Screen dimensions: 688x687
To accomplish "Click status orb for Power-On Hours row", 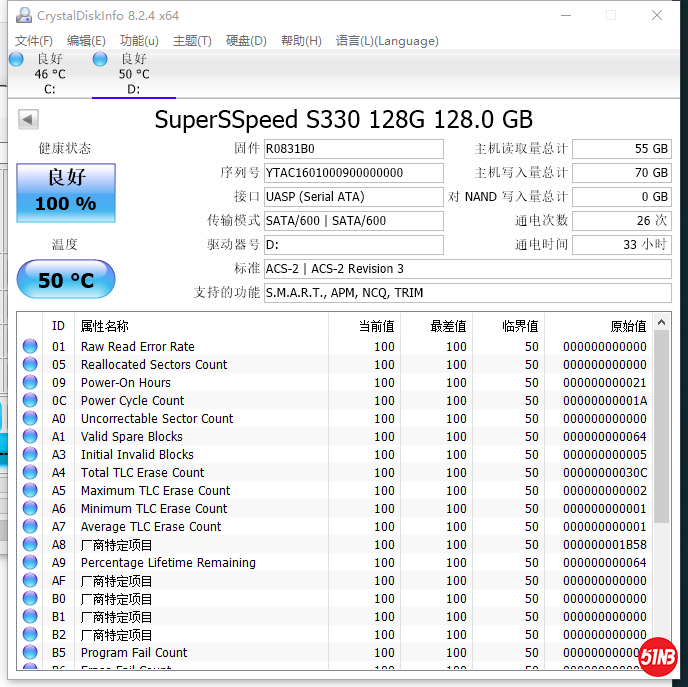I will (x=30, y=383).
